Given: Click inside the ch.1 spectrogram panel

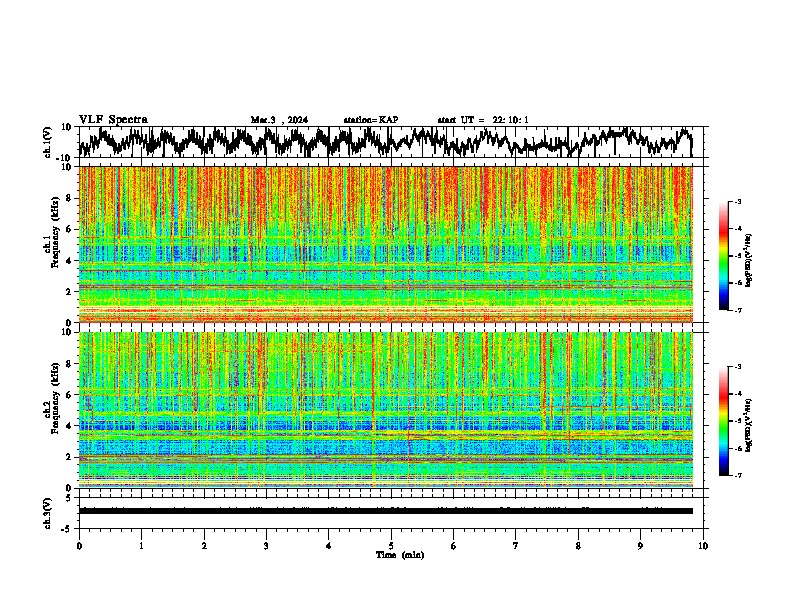Looking at the screenshot, I should click(385, 244).
